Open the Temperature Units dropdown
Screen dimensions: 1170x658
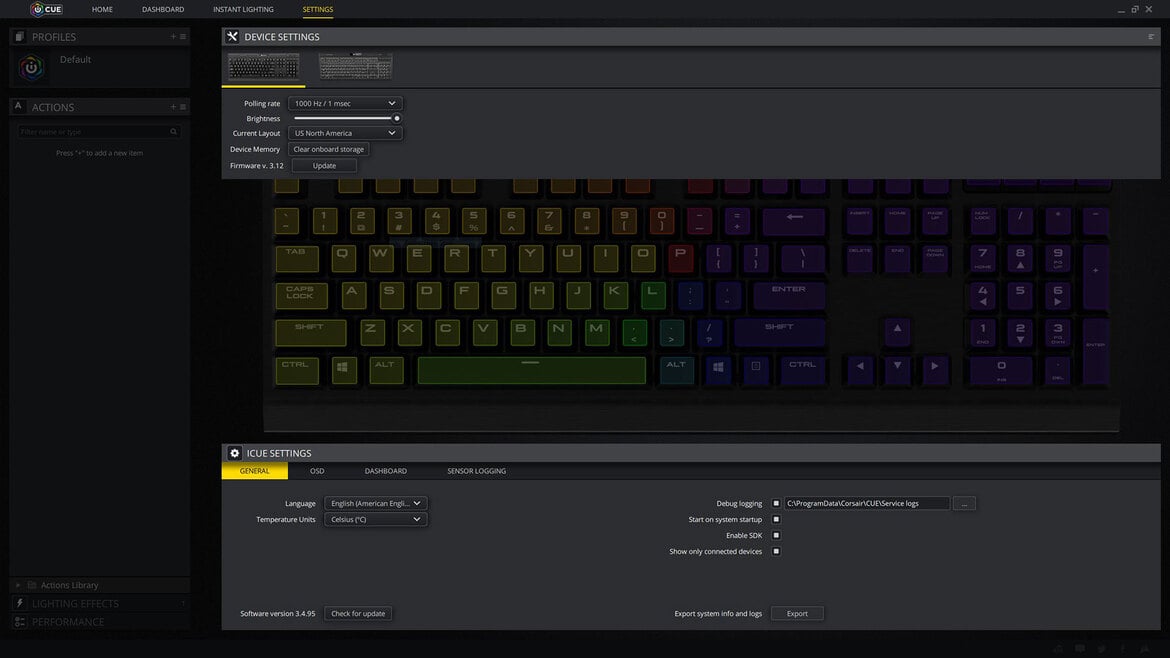click(x=375, y=519)
